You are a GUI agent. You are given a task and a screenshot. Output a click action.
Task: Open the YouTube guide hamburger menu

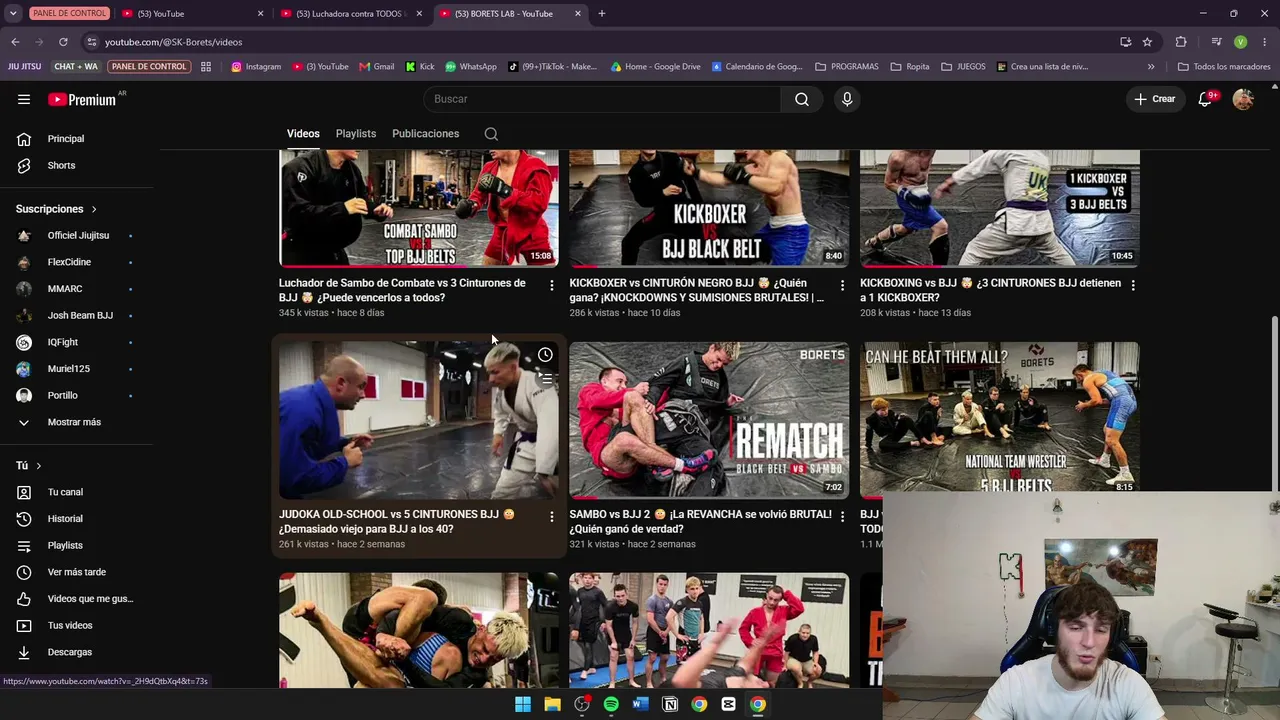tap(24, 99)
